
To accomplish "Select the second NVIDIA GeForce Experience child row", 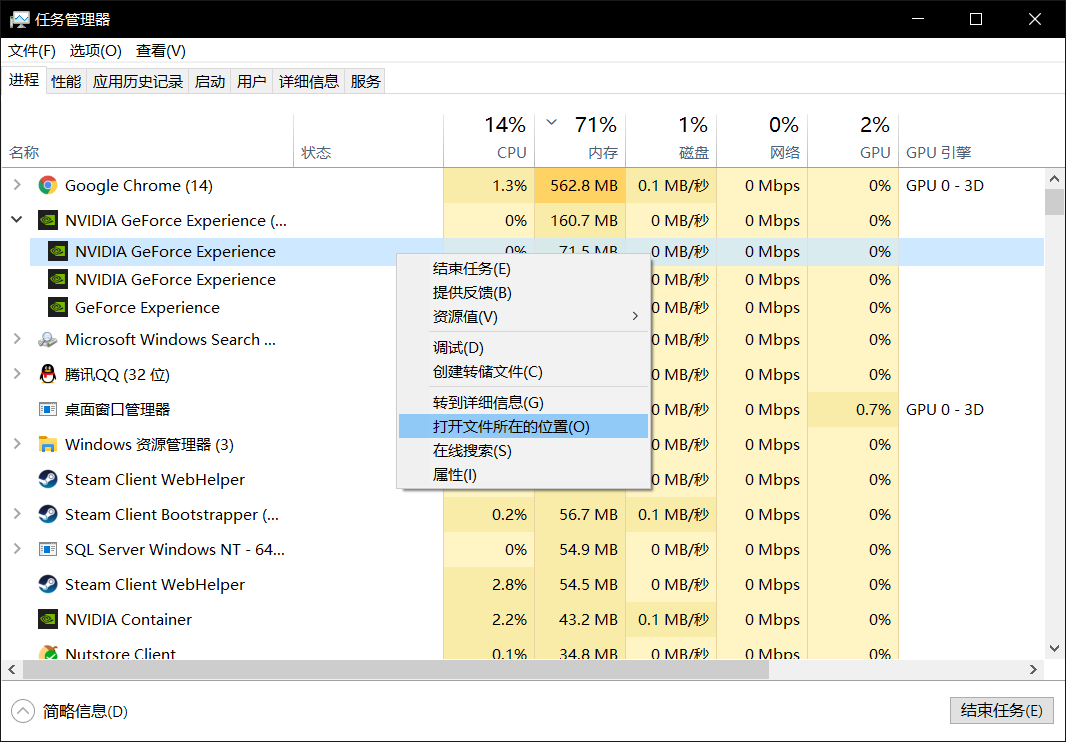I will [x=537, y=280].
